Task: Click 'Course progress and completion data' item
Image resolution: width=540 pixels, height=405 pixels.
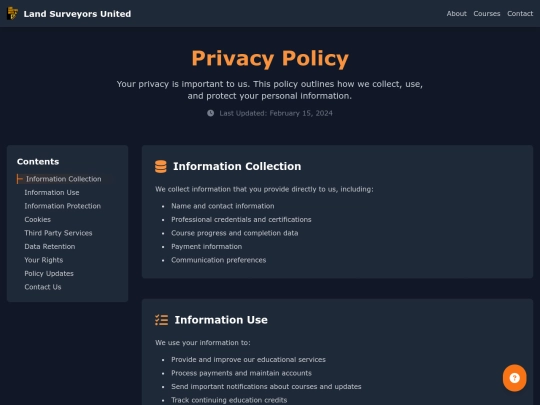Action: point(235,233)
